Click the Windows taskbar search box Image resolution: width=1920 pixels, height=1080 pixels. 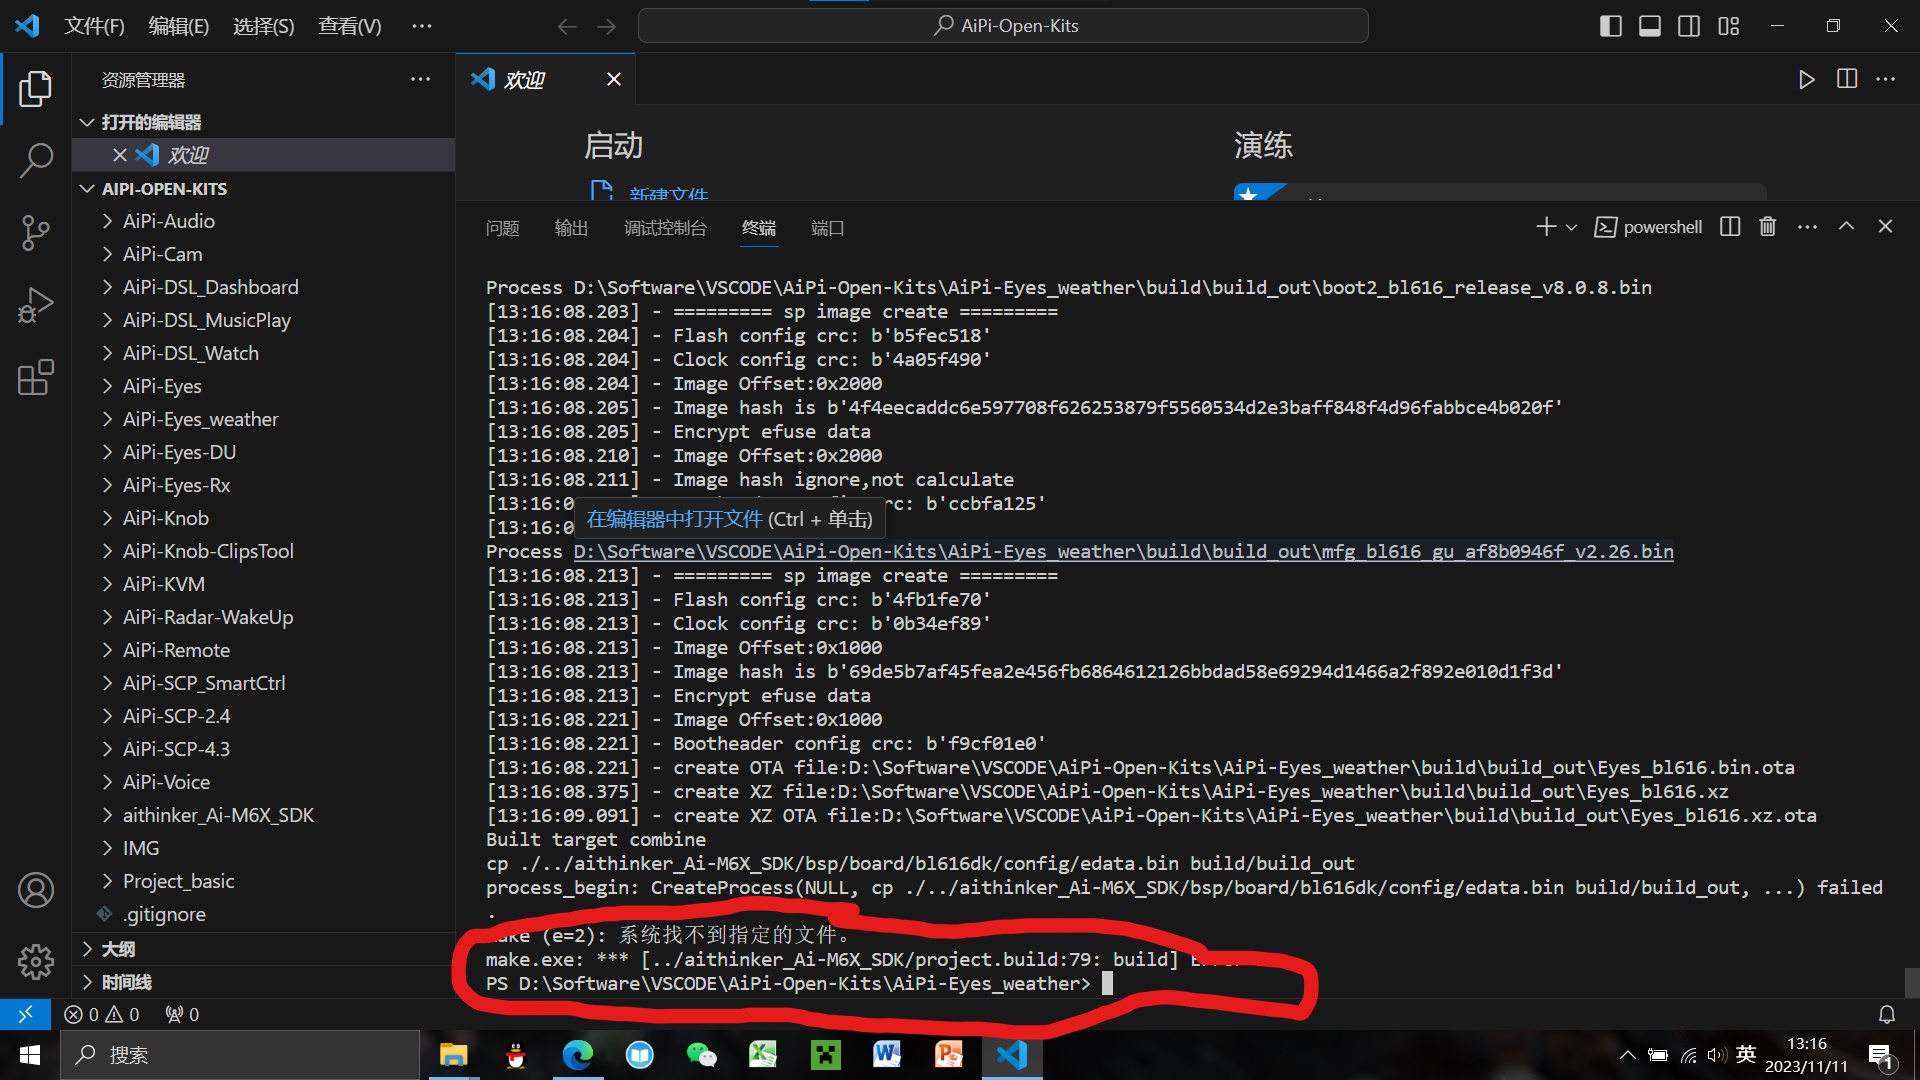[x=240, y=1055]
